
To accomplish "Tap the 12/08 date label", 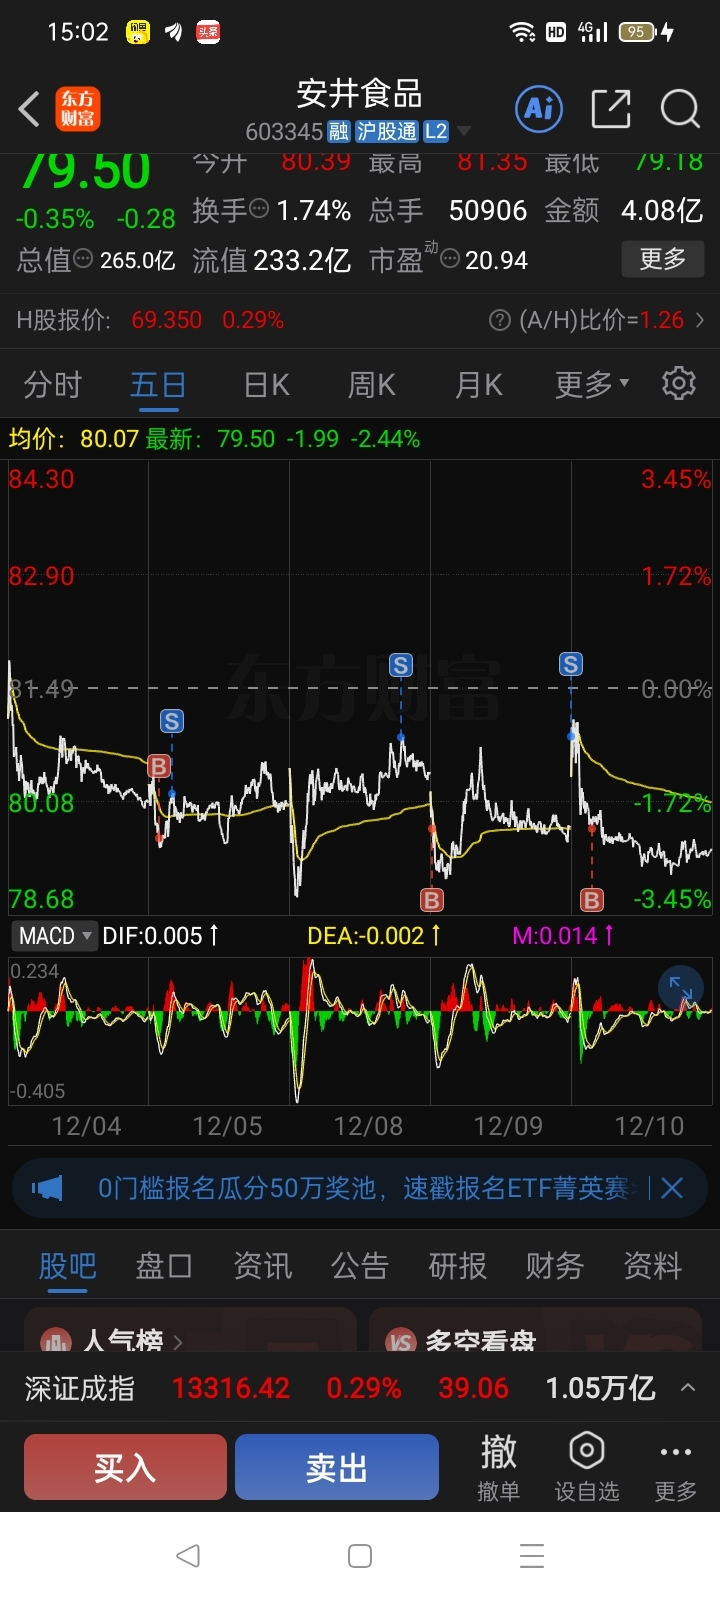I will 368,1126.
